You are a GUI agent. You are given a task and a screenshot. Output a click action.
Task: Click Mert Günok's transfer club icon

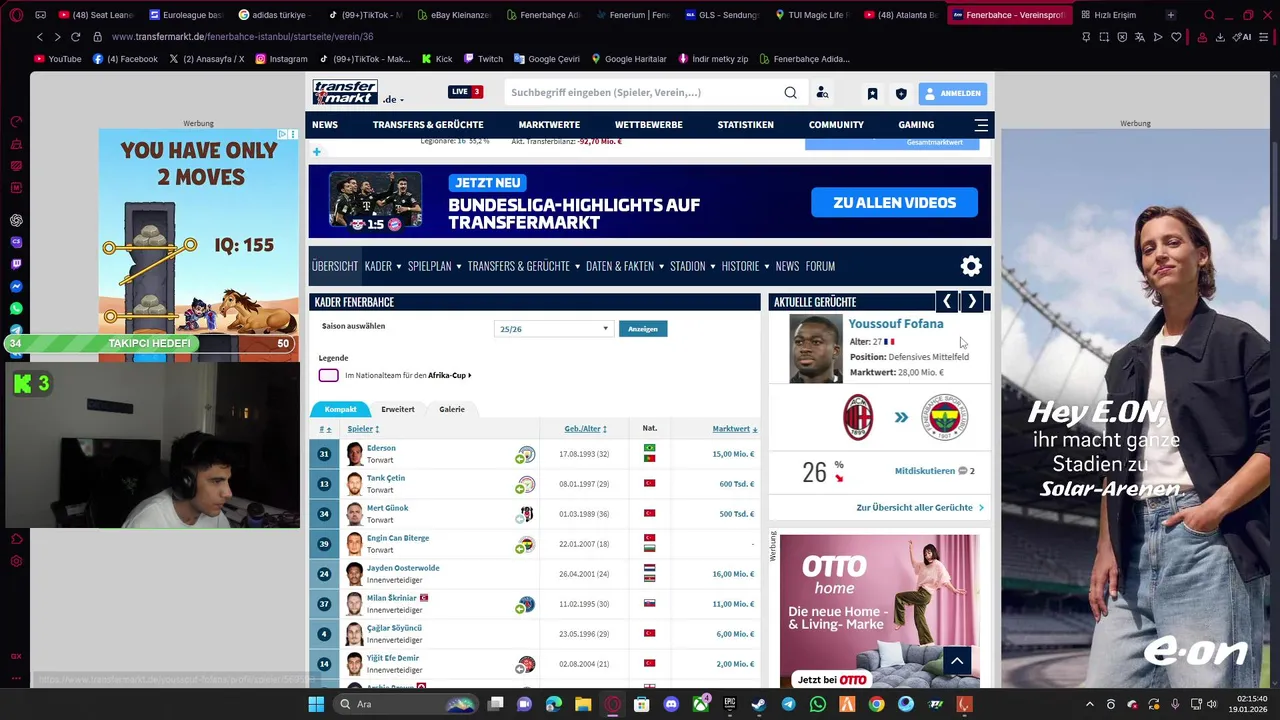[526, 514]
